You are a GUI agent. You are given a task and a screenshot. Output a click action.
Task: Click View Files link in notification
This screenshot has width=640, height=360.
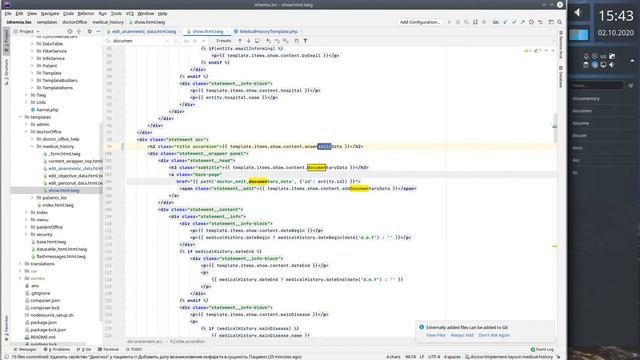tap(436, 335)
